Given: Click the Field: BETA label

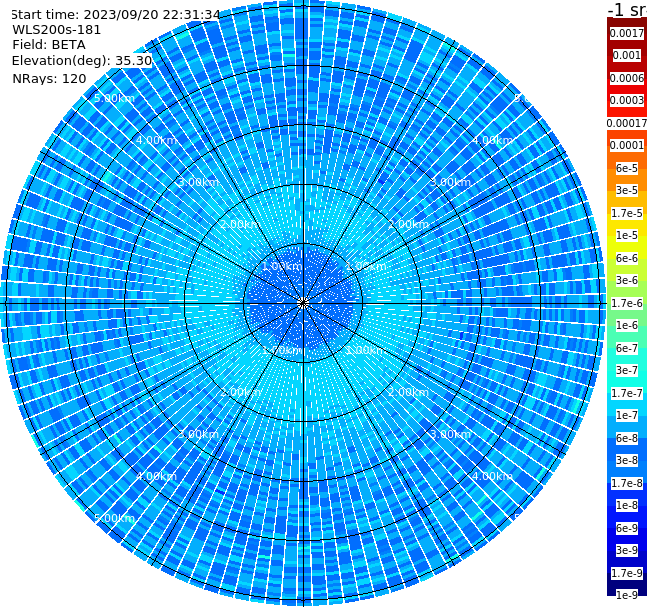Looking at the screenshot, I should coord(49,45).
